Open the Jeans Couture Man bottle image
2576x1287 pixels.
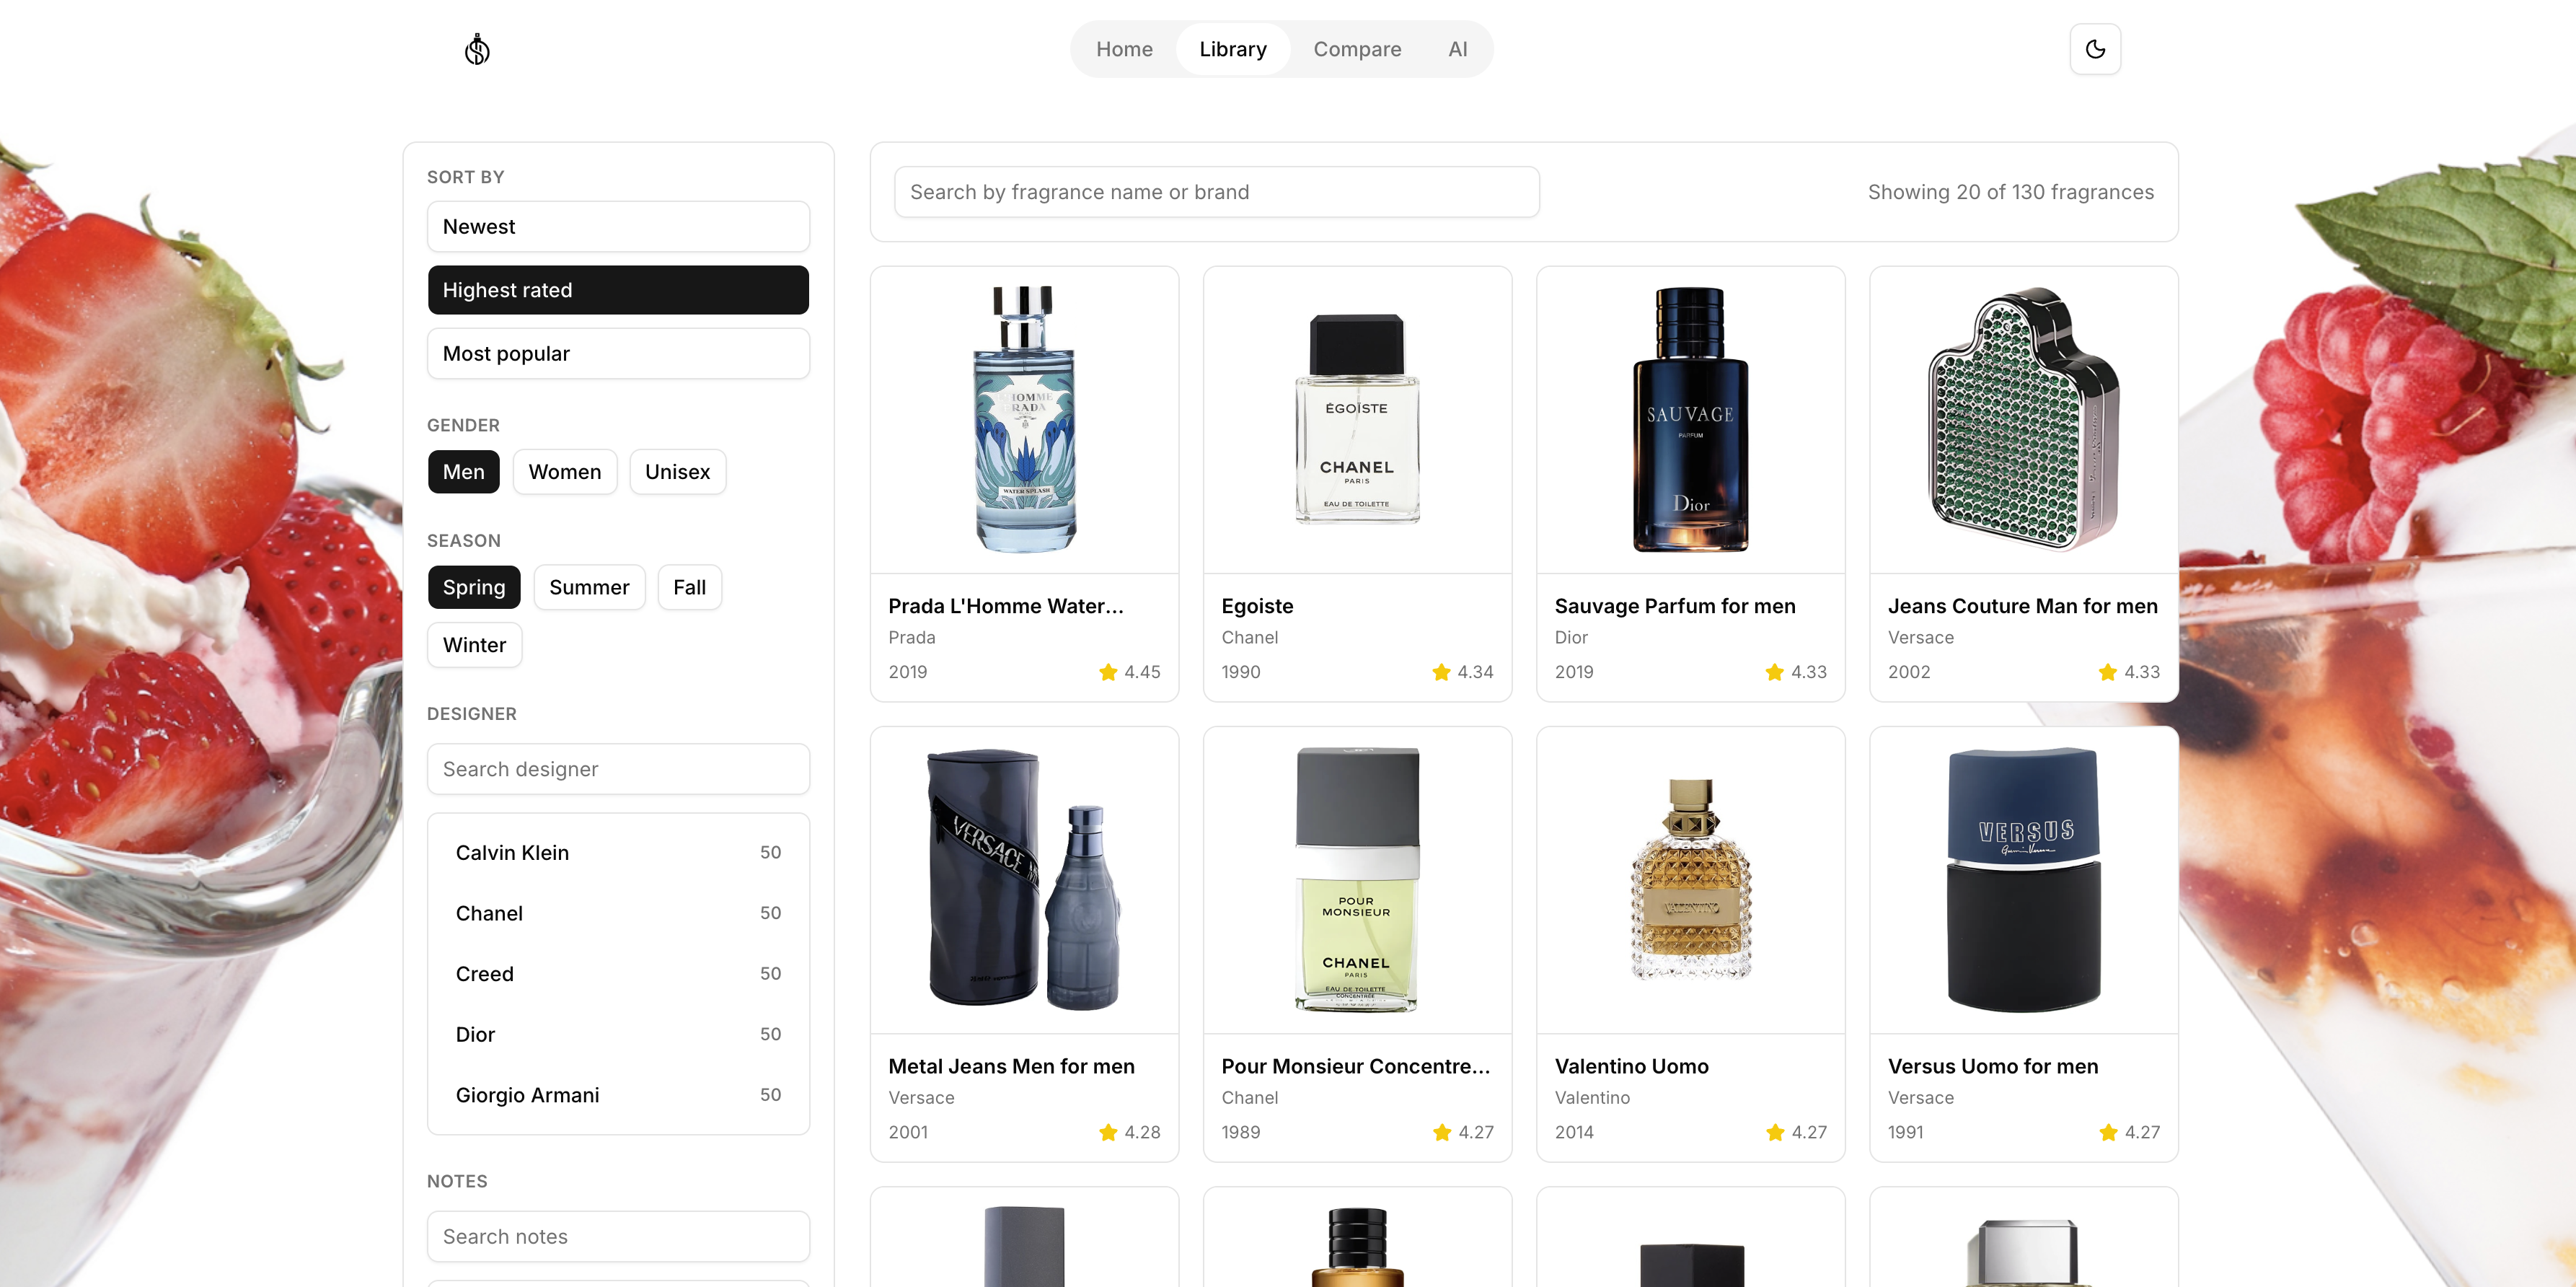pyautogui.click(x=2023, y=420)
